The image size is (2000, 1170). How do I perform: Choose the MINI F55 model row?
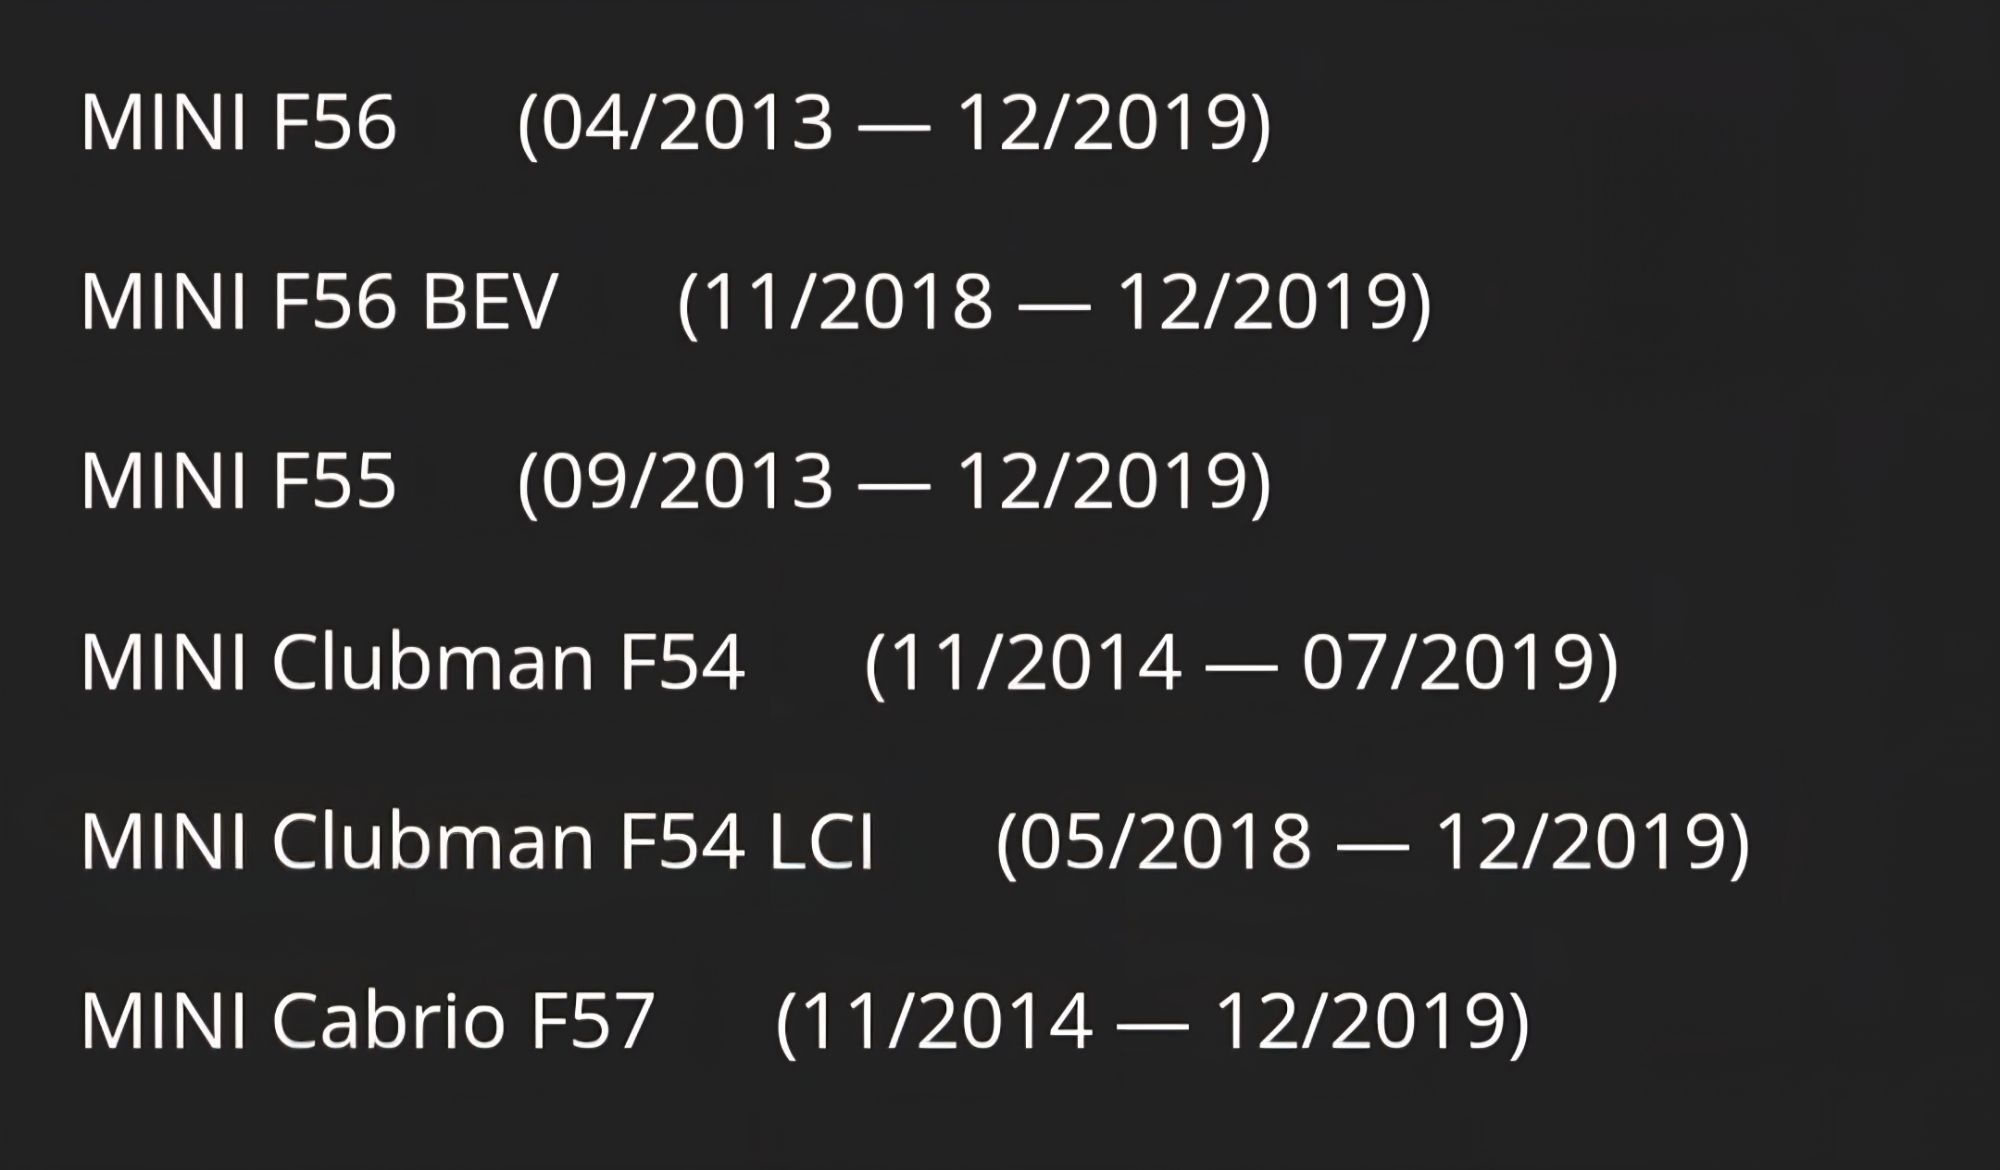point(238,481)
